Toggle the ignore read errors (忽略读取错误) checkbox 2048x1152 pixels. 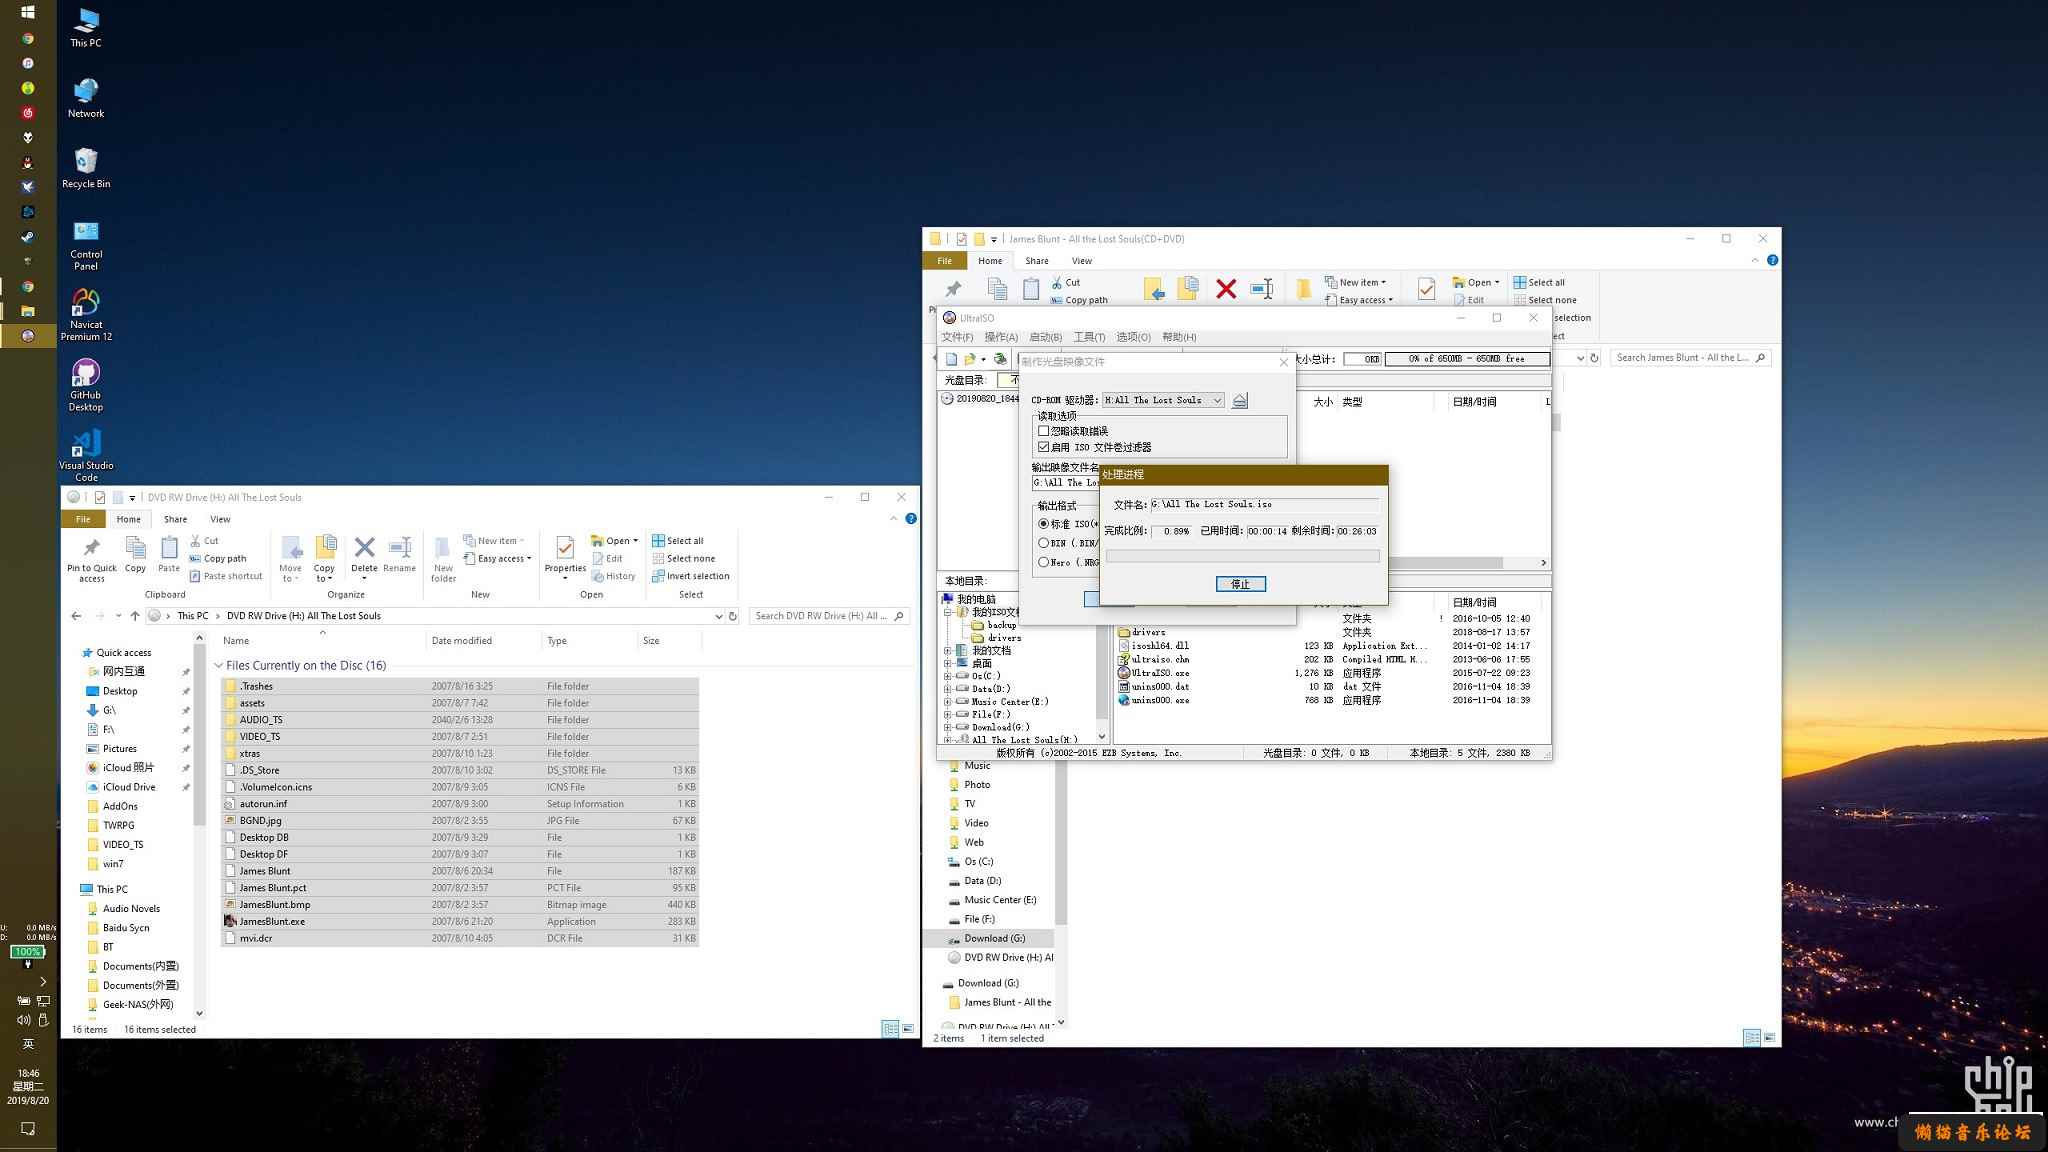[x=1044, y=431]
